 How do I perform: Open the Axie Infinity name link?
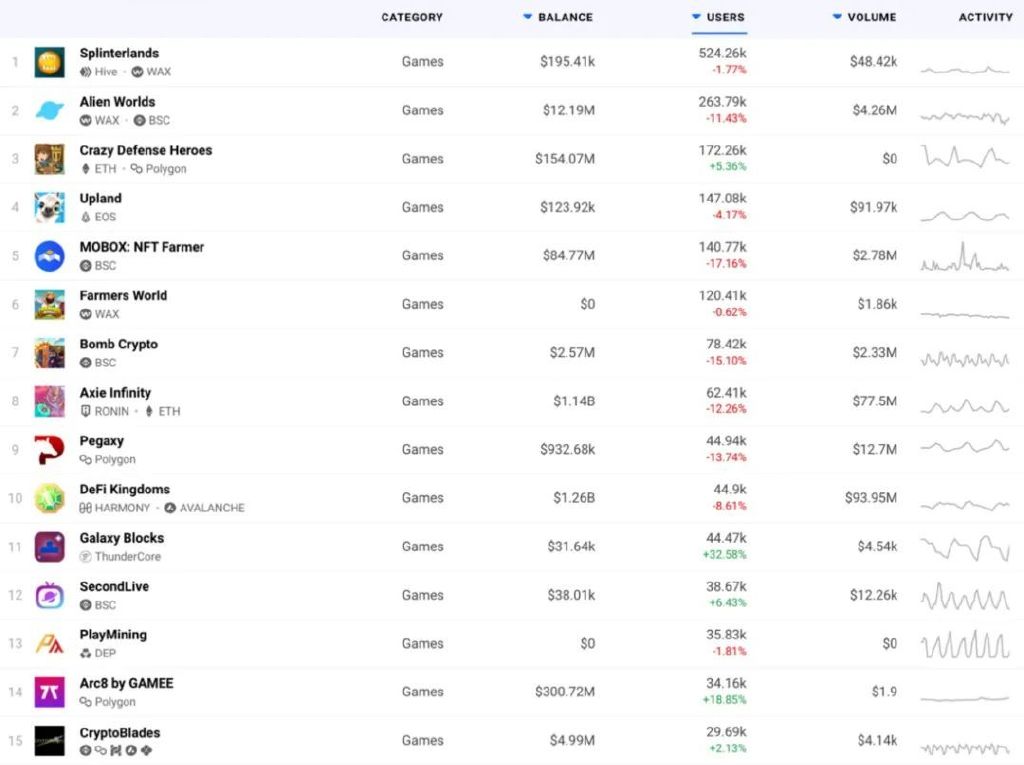tap(115, 393)
